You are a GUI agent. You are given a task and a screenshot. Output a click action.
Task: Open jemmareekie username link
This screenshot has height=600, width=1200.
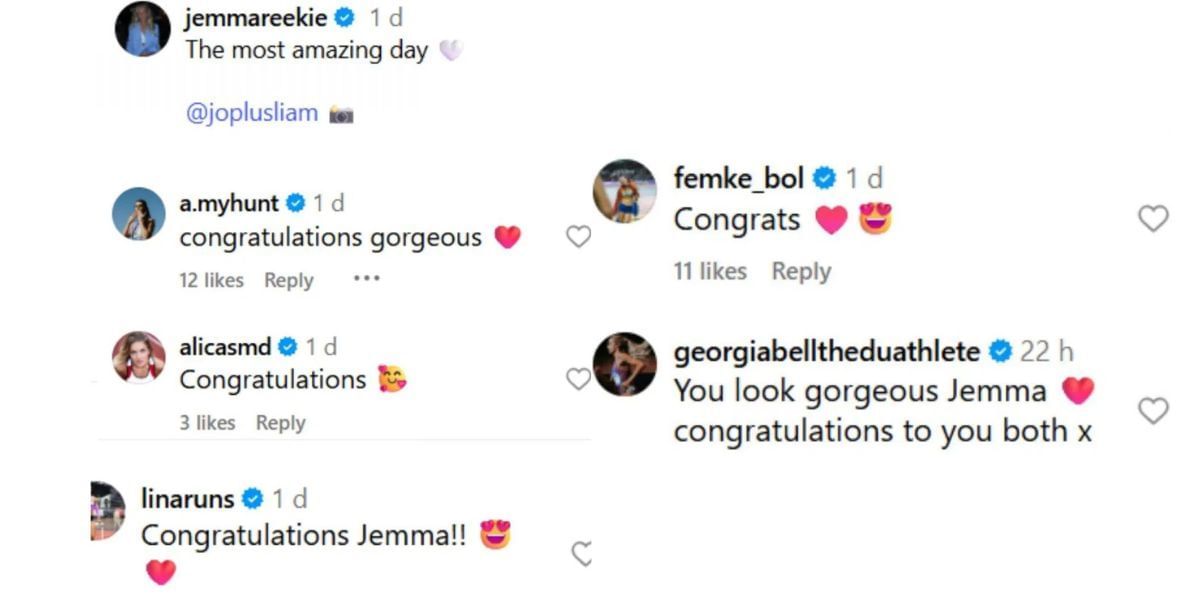click(255, 16)
